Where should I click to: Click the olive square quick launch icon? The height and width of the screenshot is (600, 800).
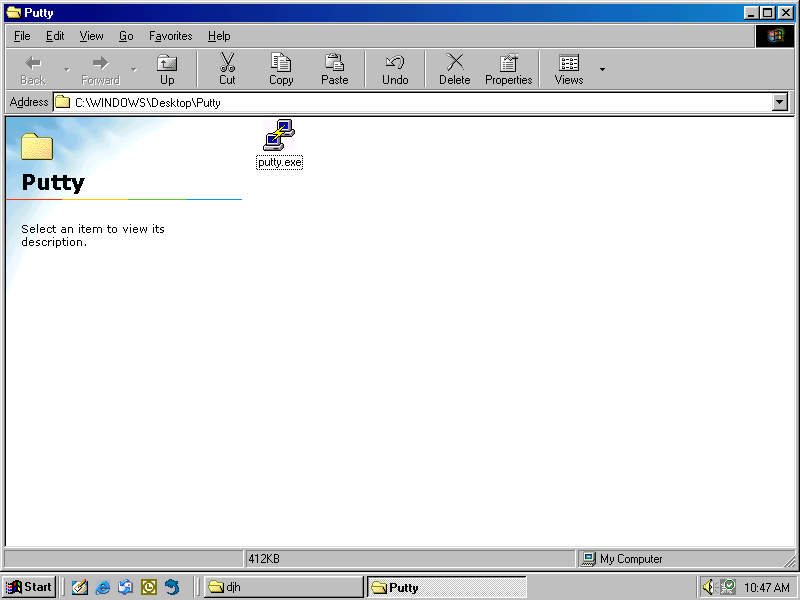(148, 587)
